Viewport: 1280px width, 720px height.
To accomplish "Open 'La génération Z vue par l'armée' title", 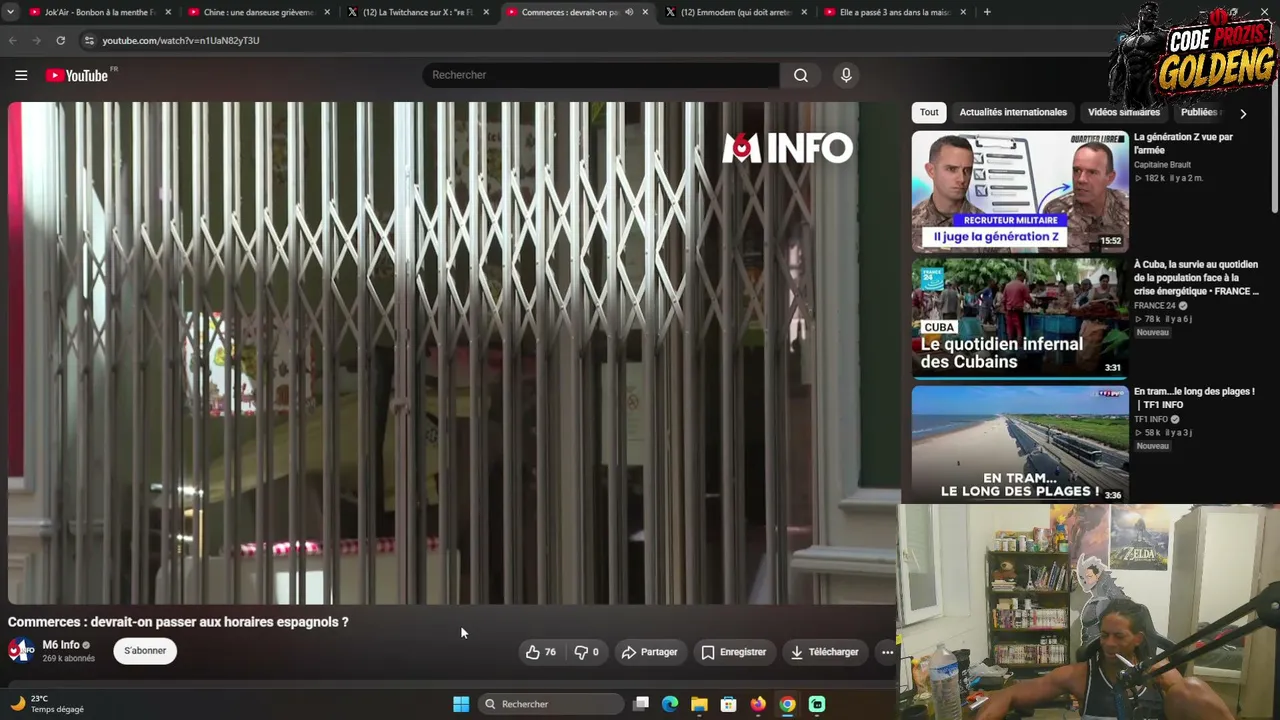I will coord(1183,143).
